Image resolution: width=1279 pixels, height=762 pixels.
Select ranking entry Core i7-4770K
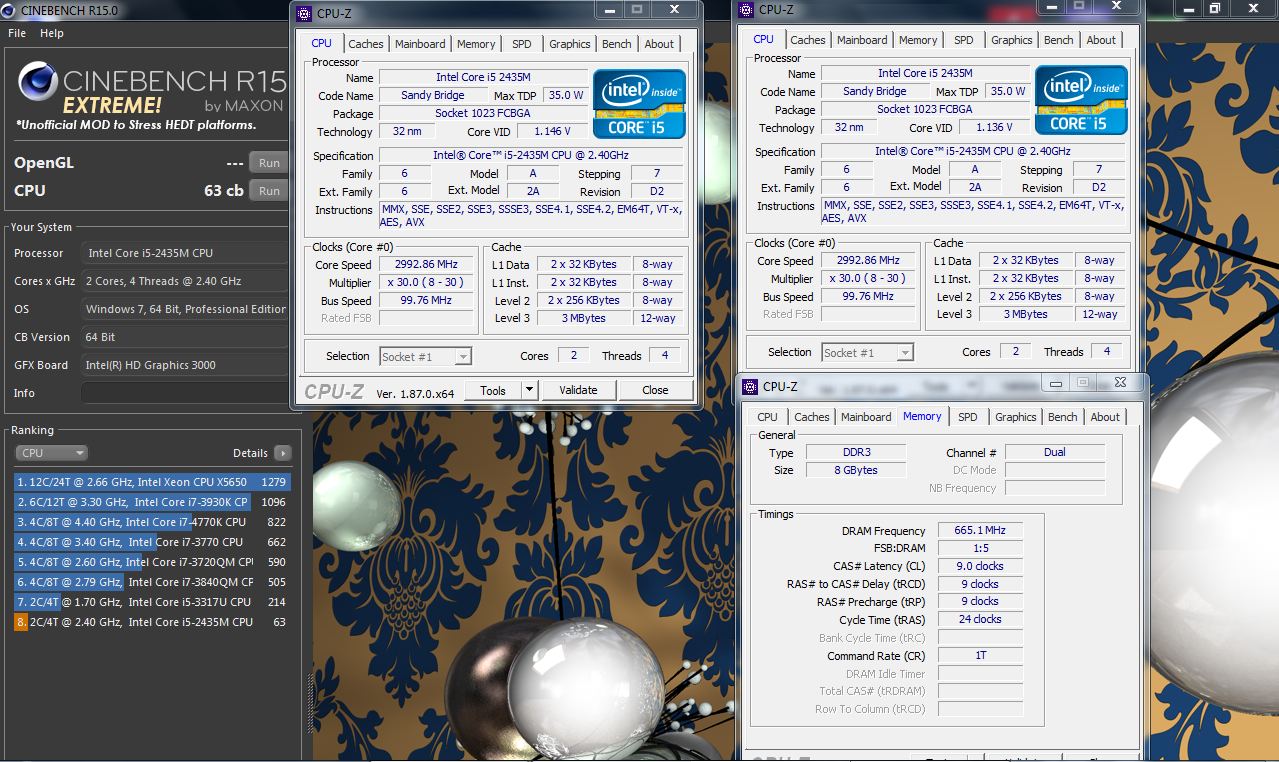pyautogui.click(x=152, y=522)
